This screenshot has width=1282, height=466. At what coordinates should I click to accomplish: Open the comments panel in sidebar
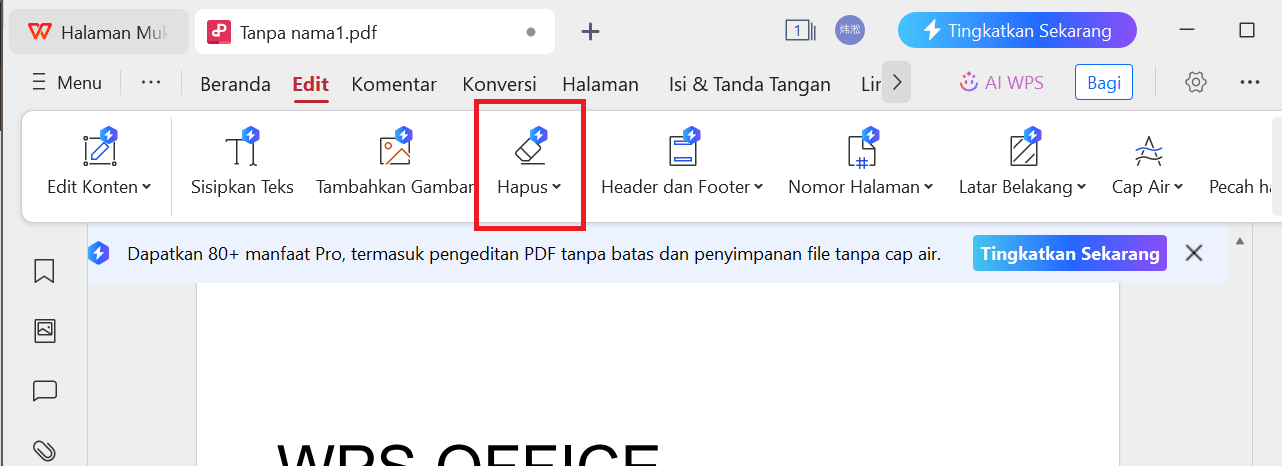pos(44,391)
